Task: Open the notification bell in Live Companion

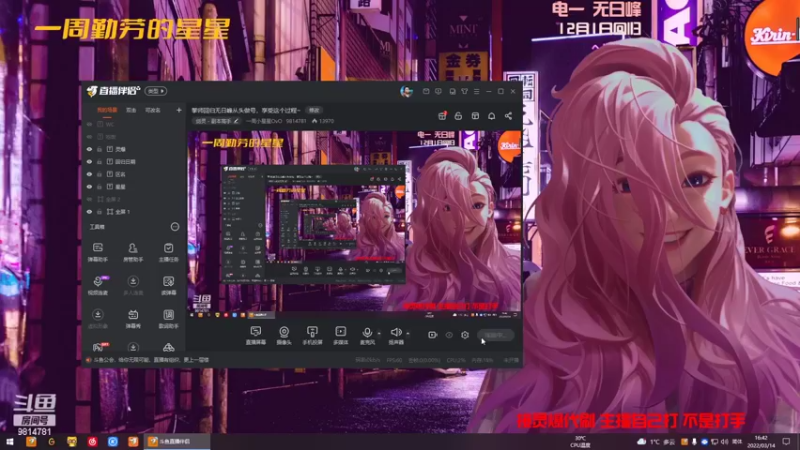Action: pos(491,116)
